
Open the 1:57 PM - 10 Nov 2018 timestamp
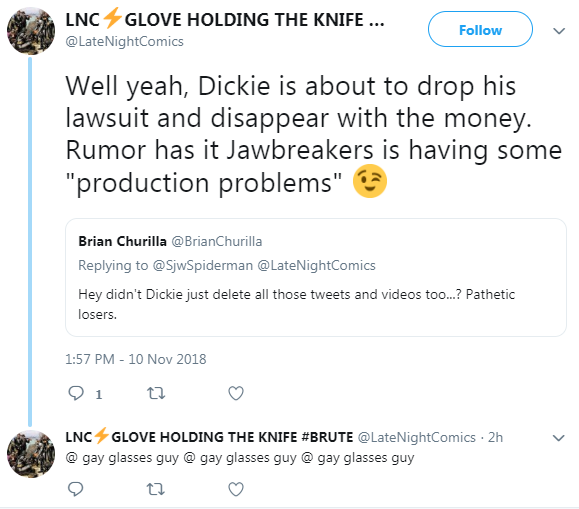click(x=136, y=359)
